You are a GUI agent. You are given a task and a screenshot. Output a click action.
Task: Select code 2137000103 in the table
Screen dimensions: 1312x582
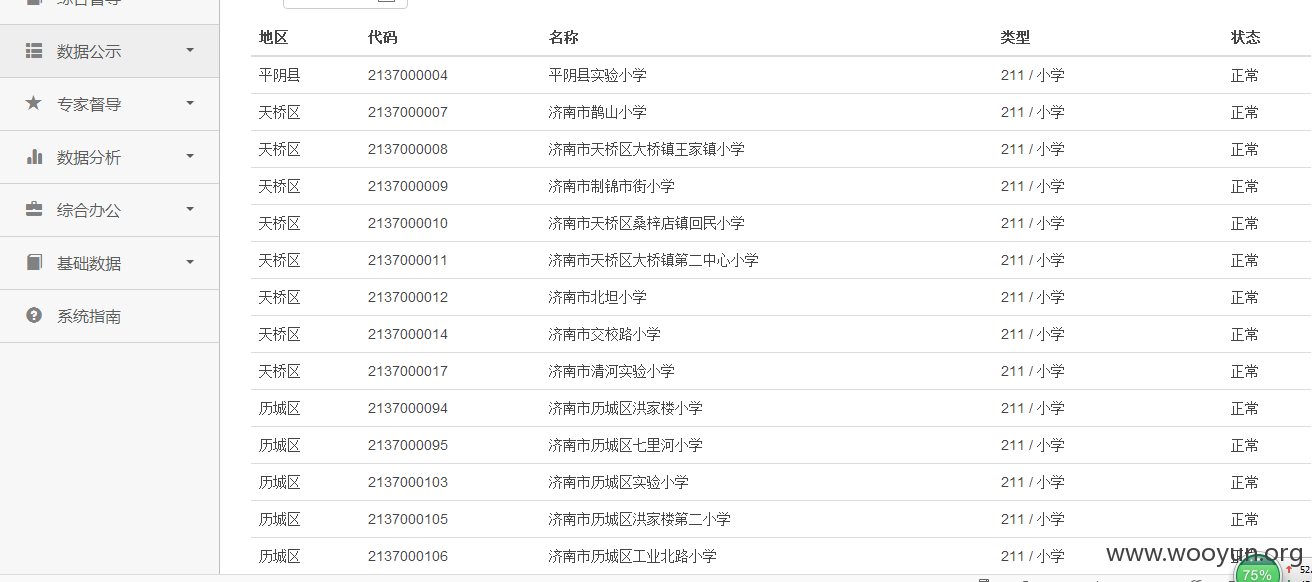point(408,482)
